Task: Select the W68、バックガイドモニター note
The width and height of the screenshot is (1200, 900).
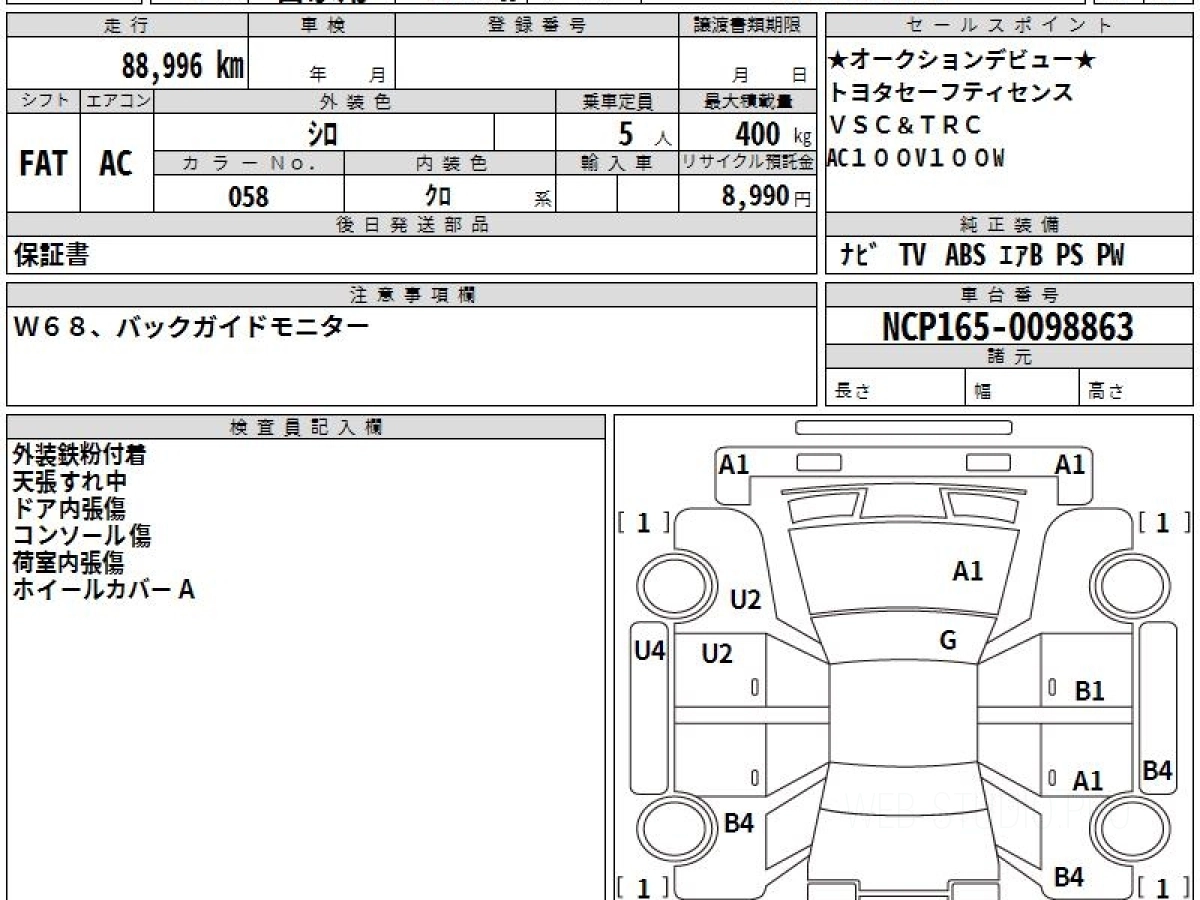Action: (191, 326)
